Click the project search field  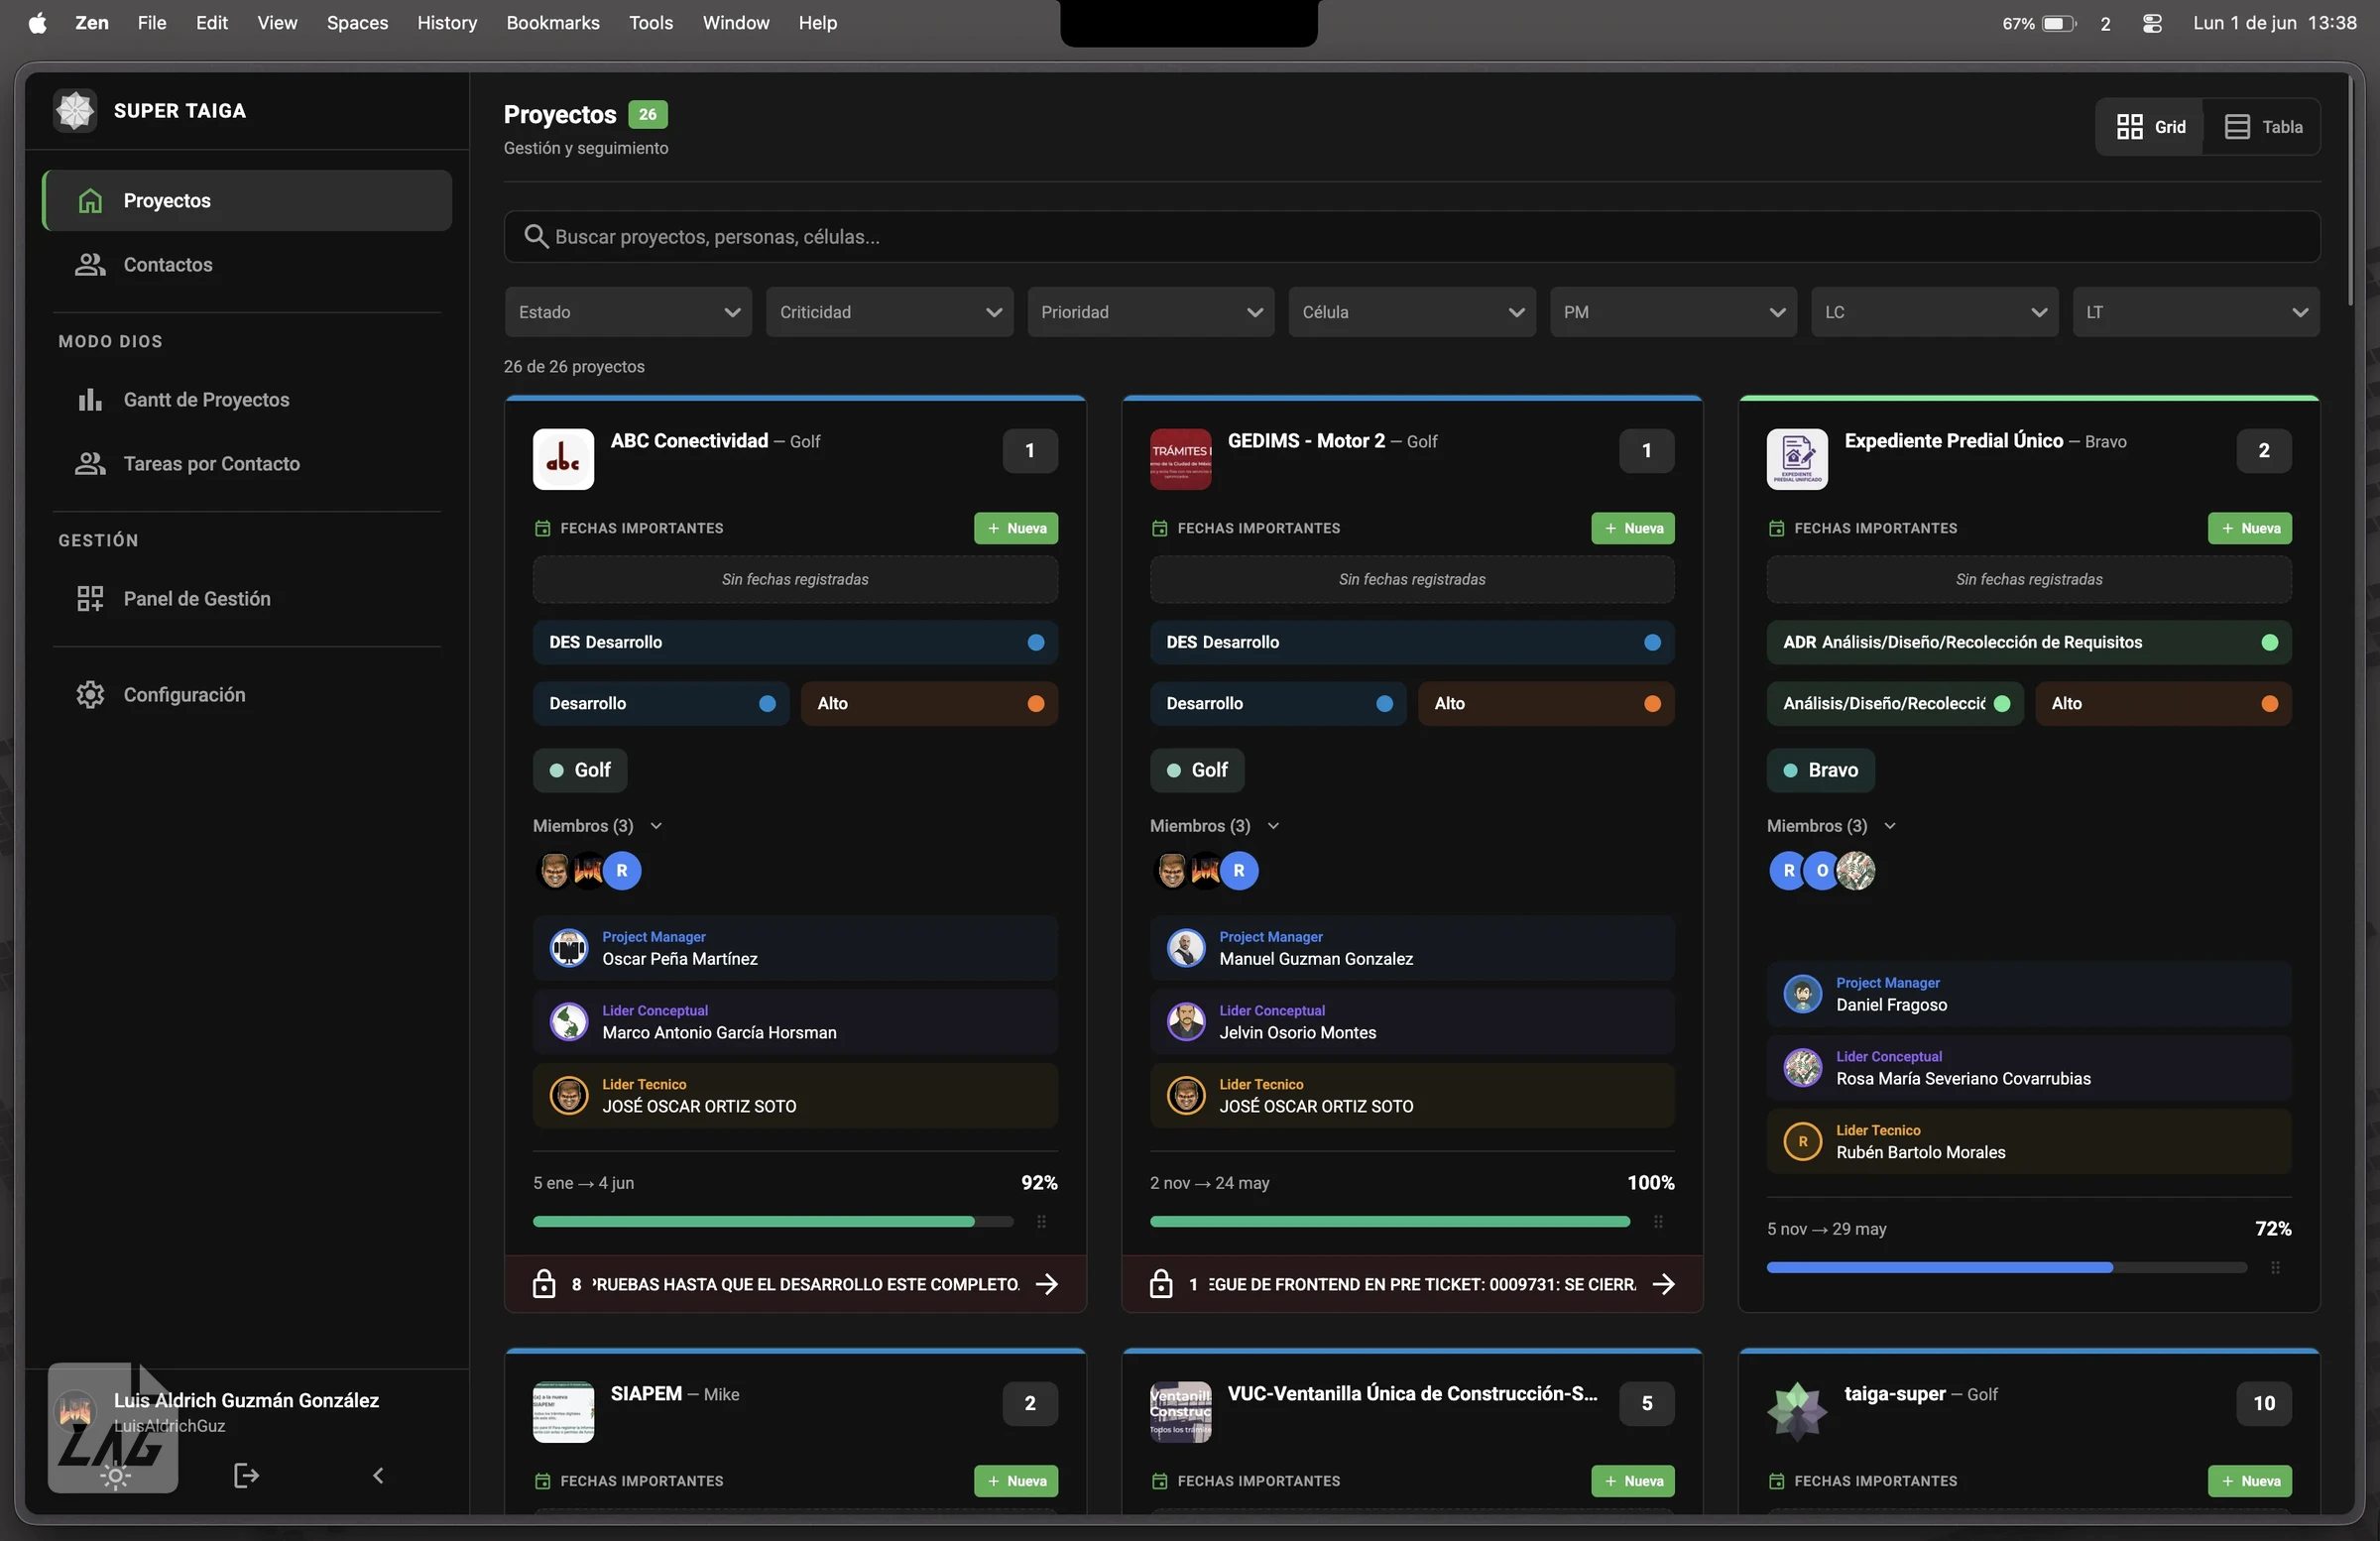point(1411,236)
